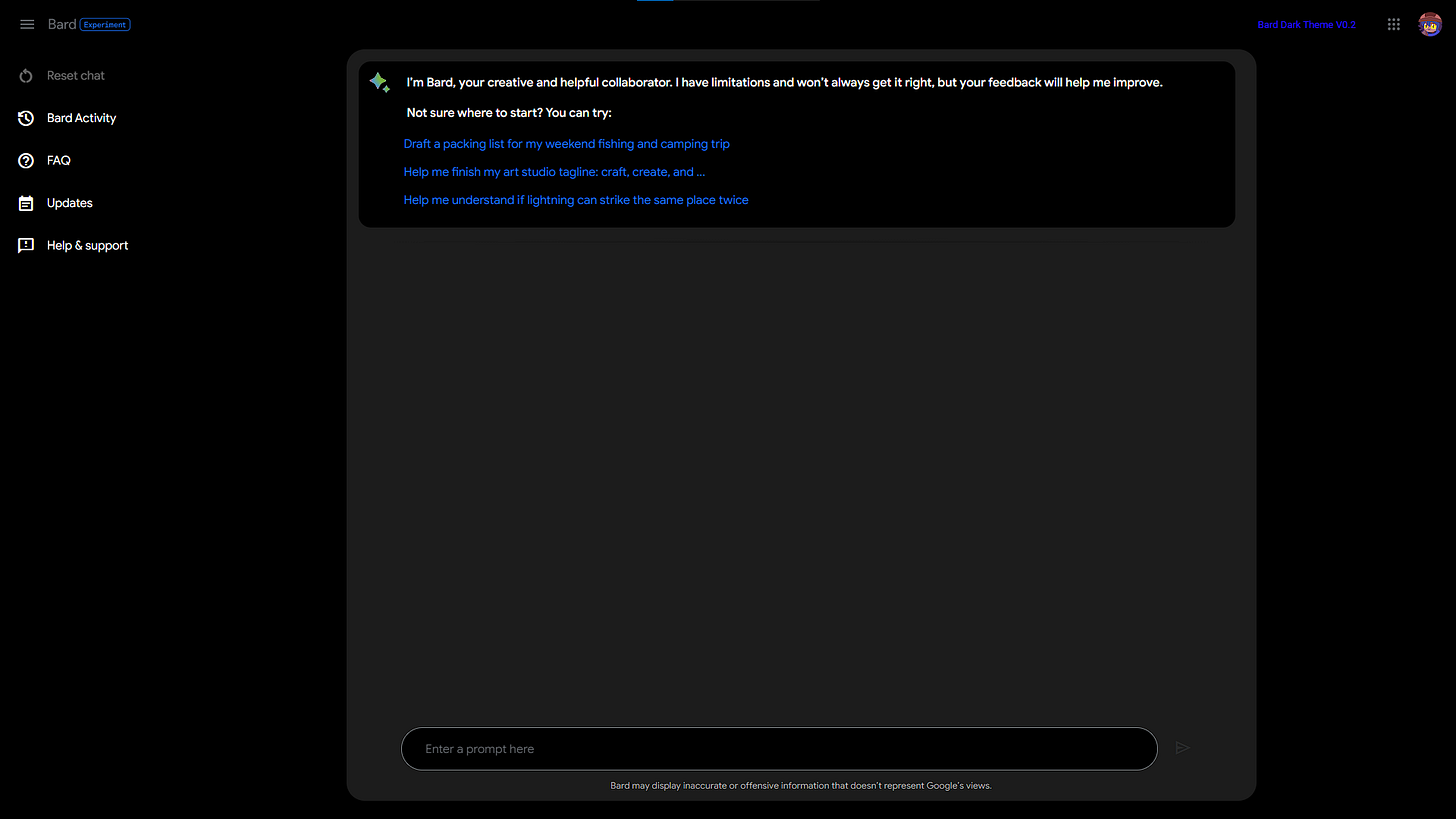Click the Bard sparkle icon
This screenshot has height=819, width=1456.
(380, 82)
